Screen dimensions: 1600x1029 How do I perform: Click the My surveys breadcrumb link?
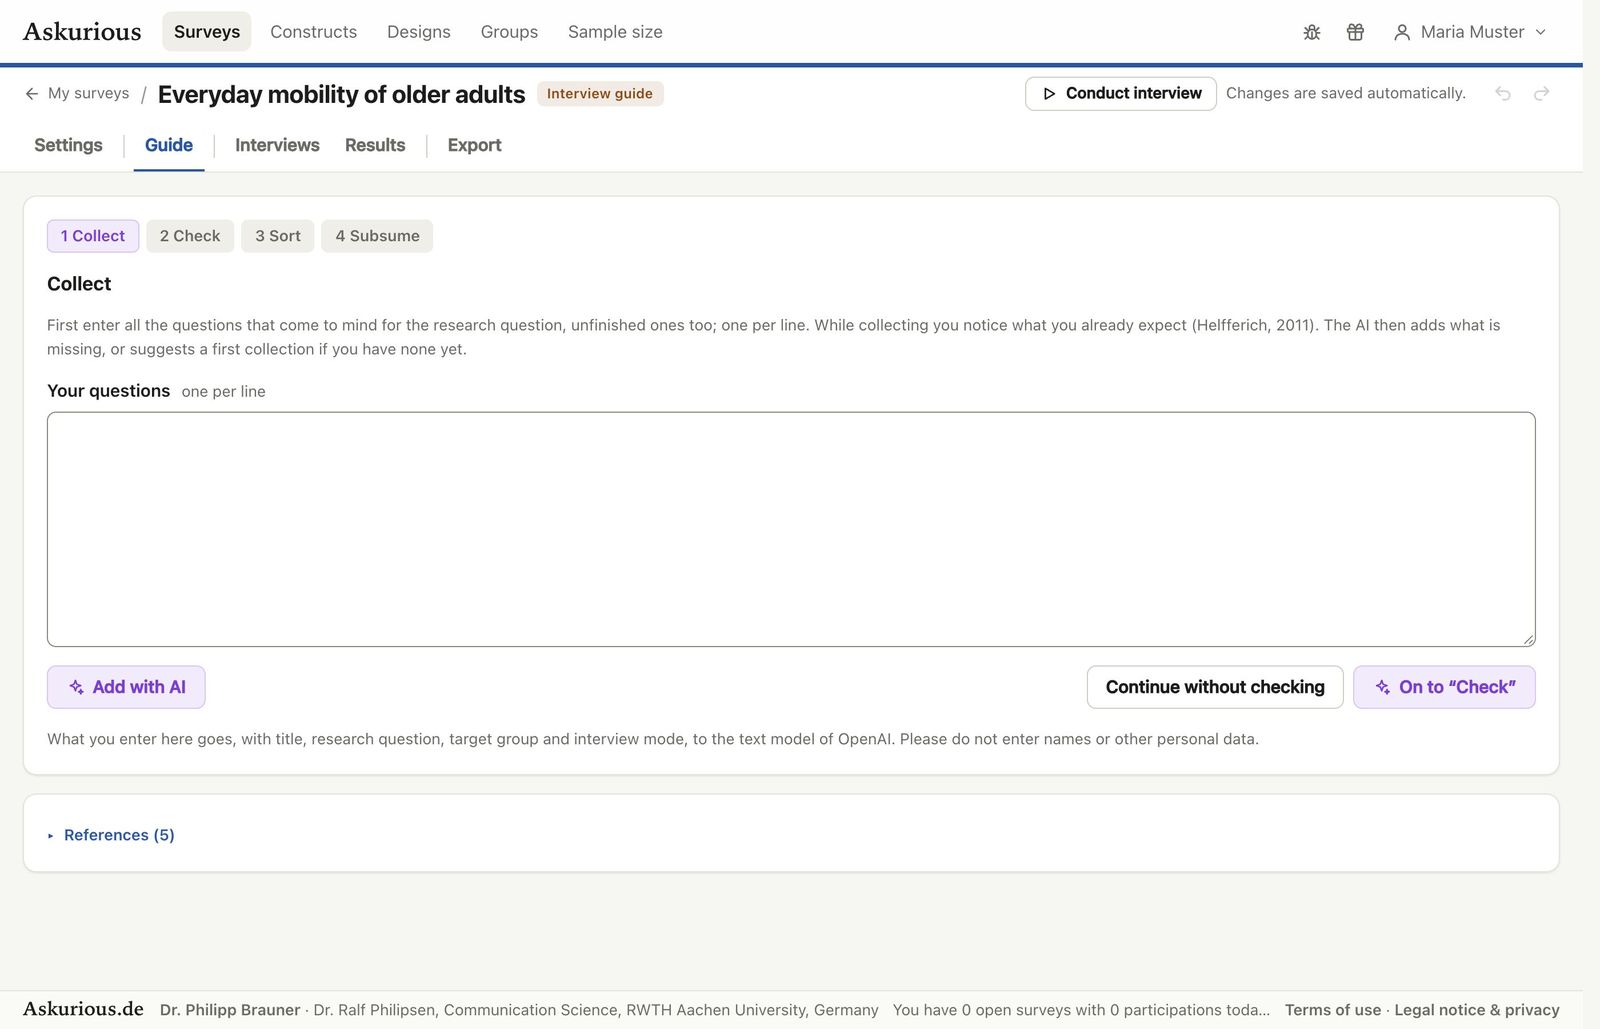point(88,93)
